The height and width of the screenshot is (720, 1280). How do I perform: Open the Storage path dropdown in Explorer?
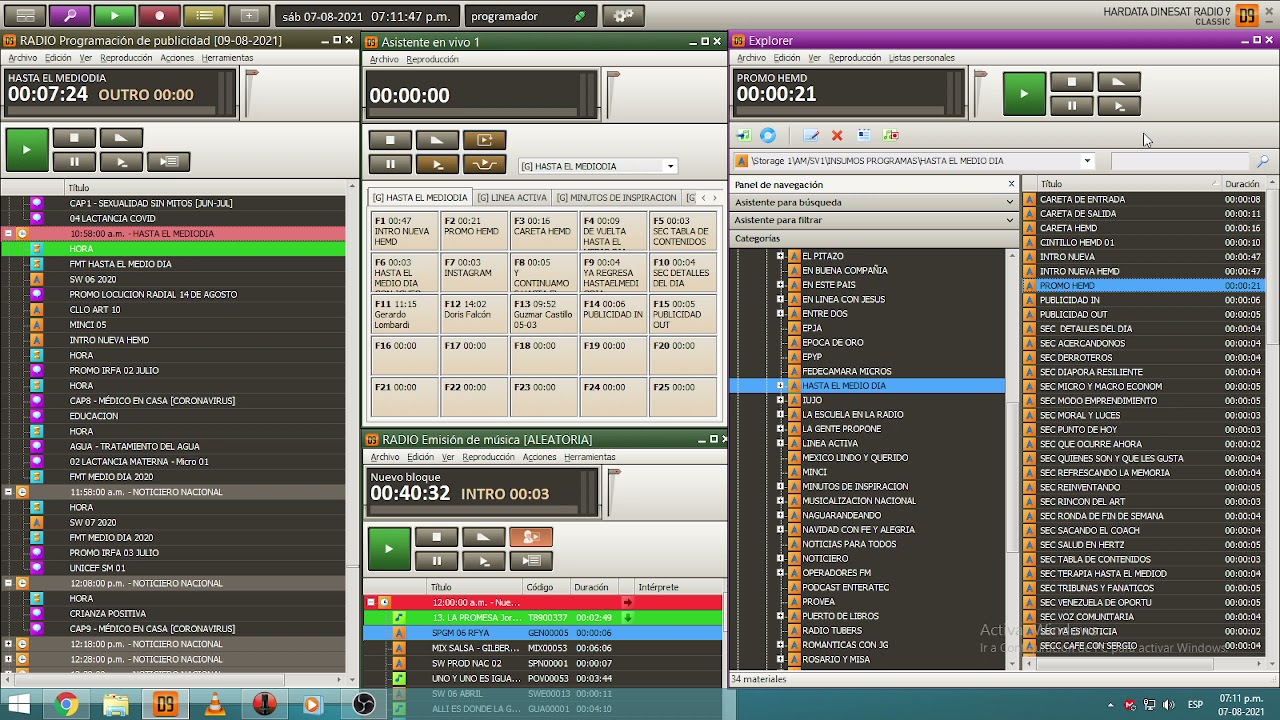tap(1087, 161)
